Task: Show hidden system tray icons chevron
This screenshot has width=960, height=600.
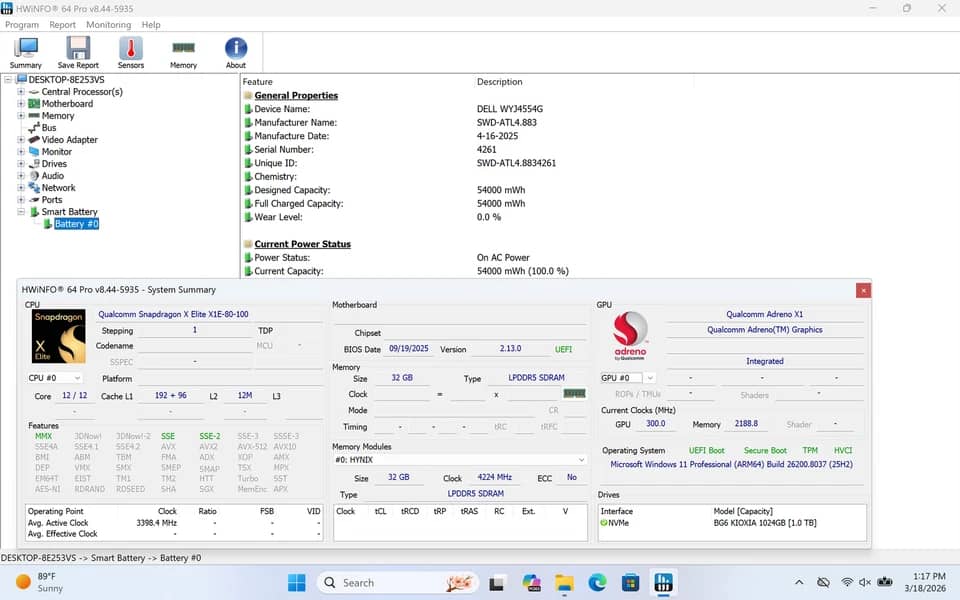Action: click(x=799, y=583)
